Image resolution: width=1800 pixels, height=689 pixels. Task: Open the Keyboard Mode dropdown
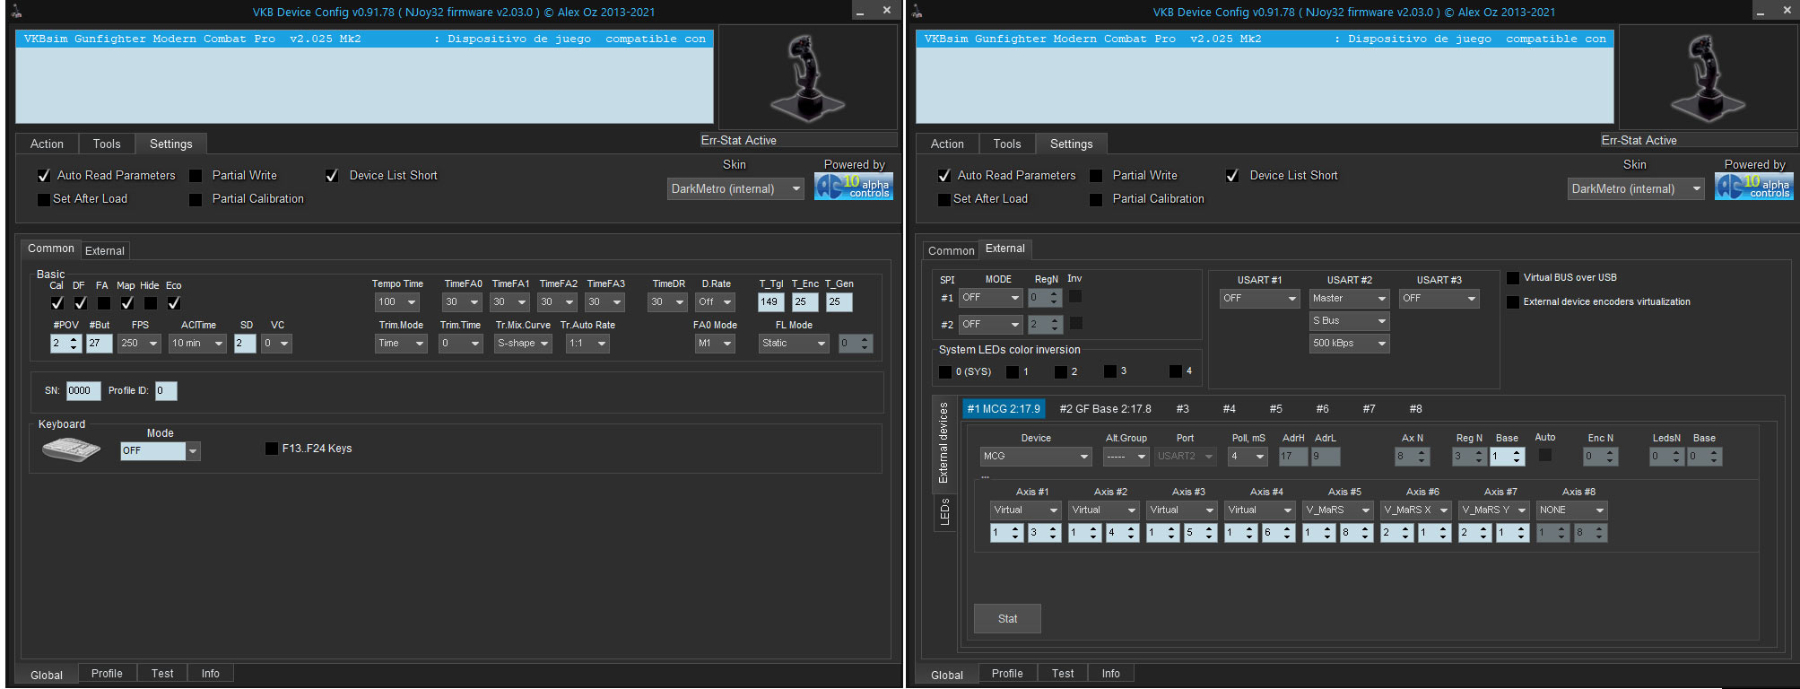161,451
